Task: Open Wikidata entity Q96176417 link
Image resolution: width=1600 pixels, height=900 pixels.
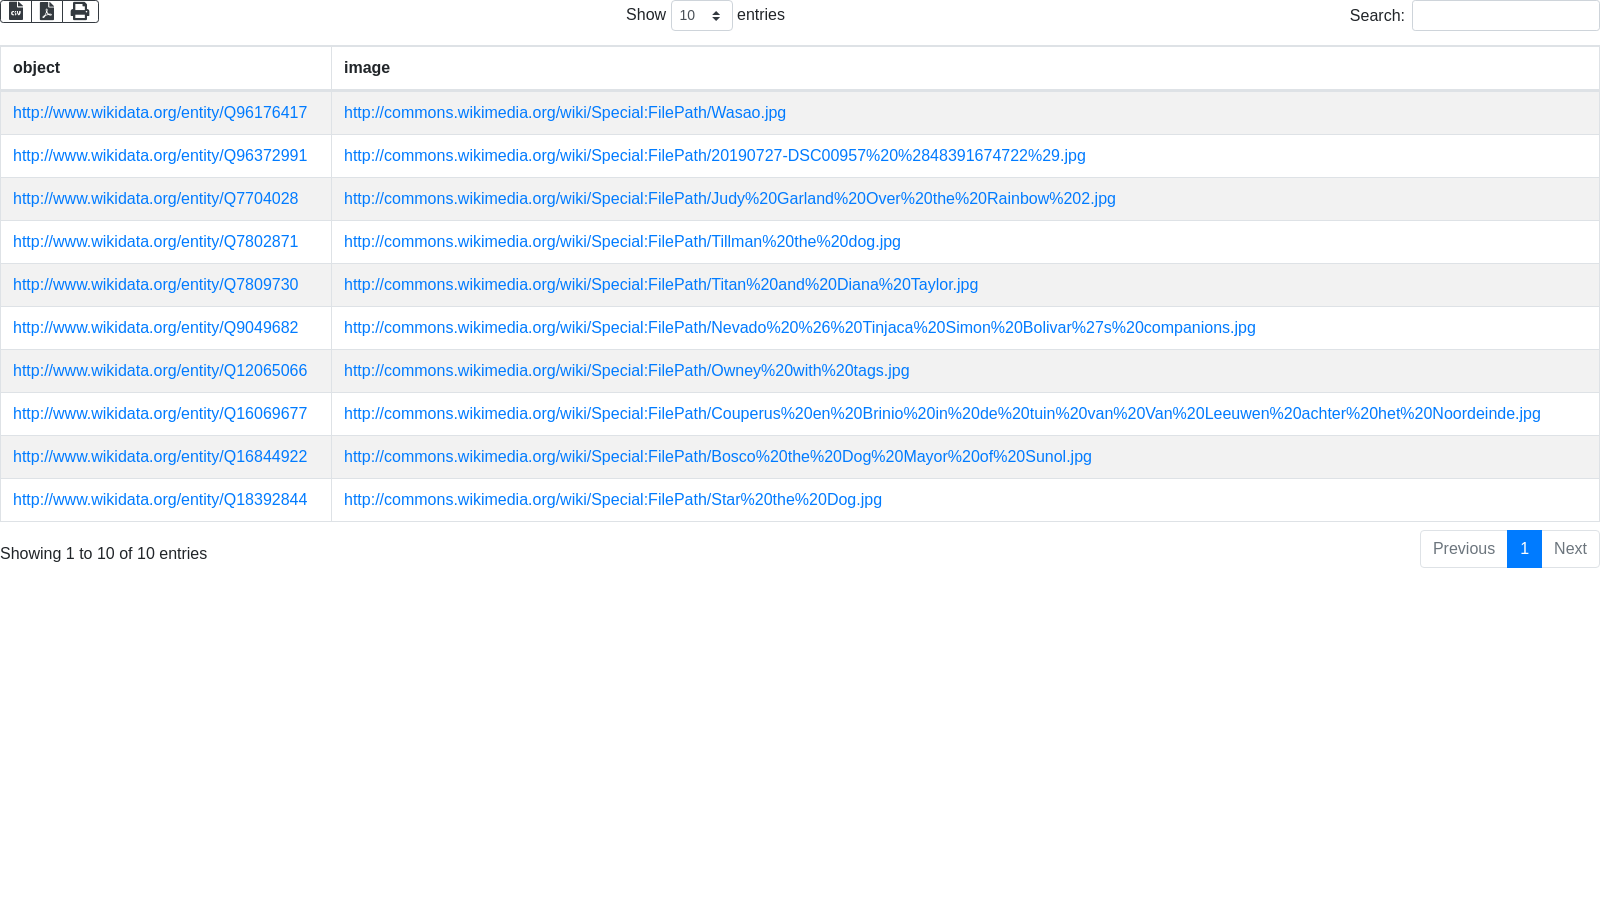Action: pos(160,113)
